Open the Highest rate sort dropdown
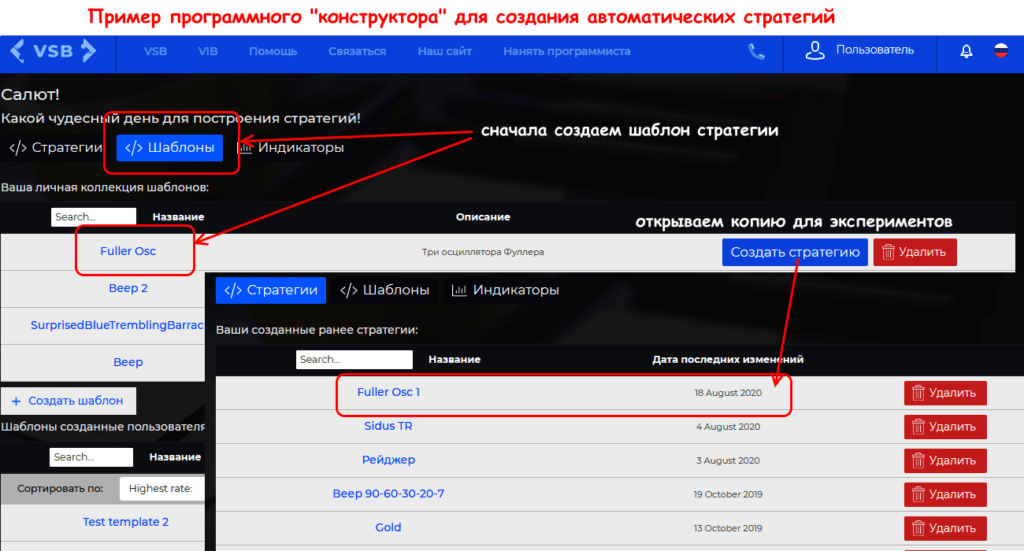 click(161, 488)
